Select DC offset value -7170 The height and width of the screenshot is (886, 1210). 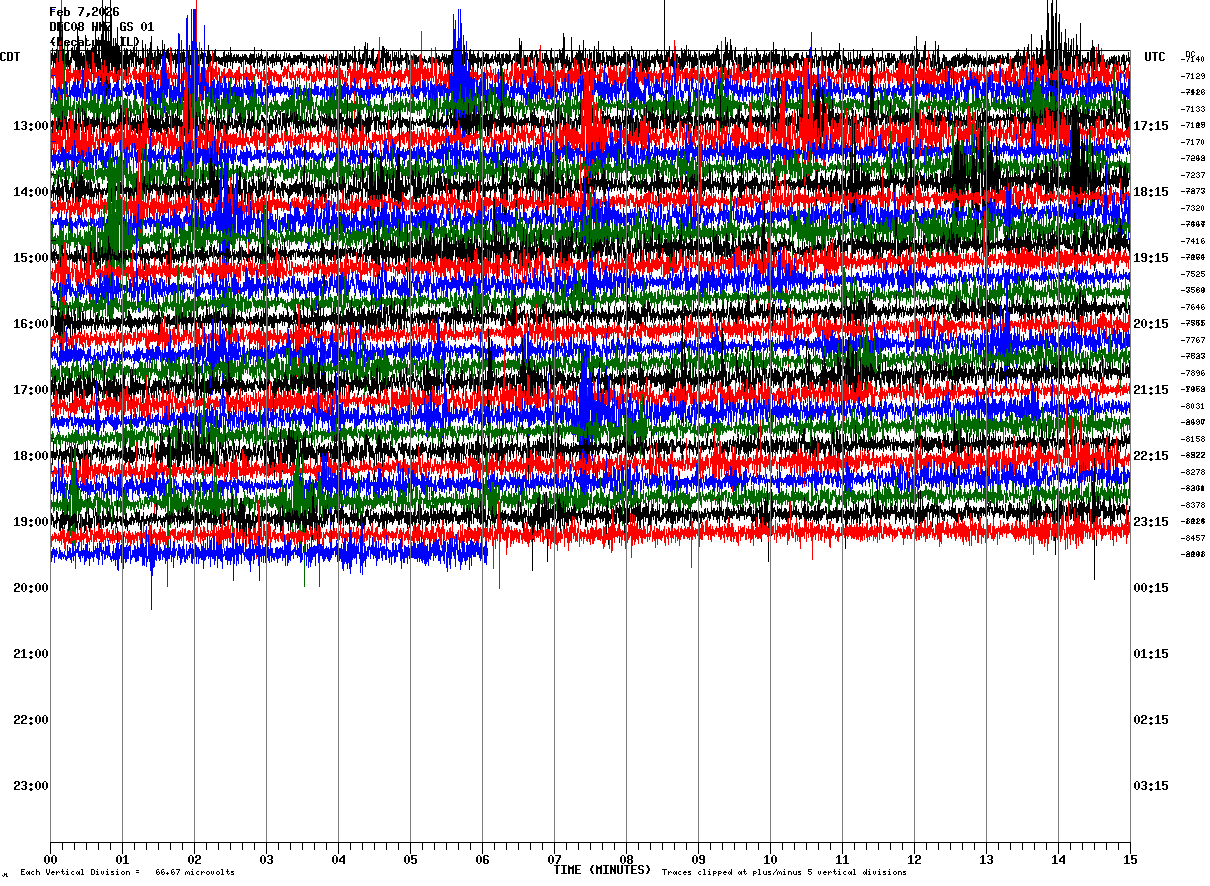pos(1194,142)
